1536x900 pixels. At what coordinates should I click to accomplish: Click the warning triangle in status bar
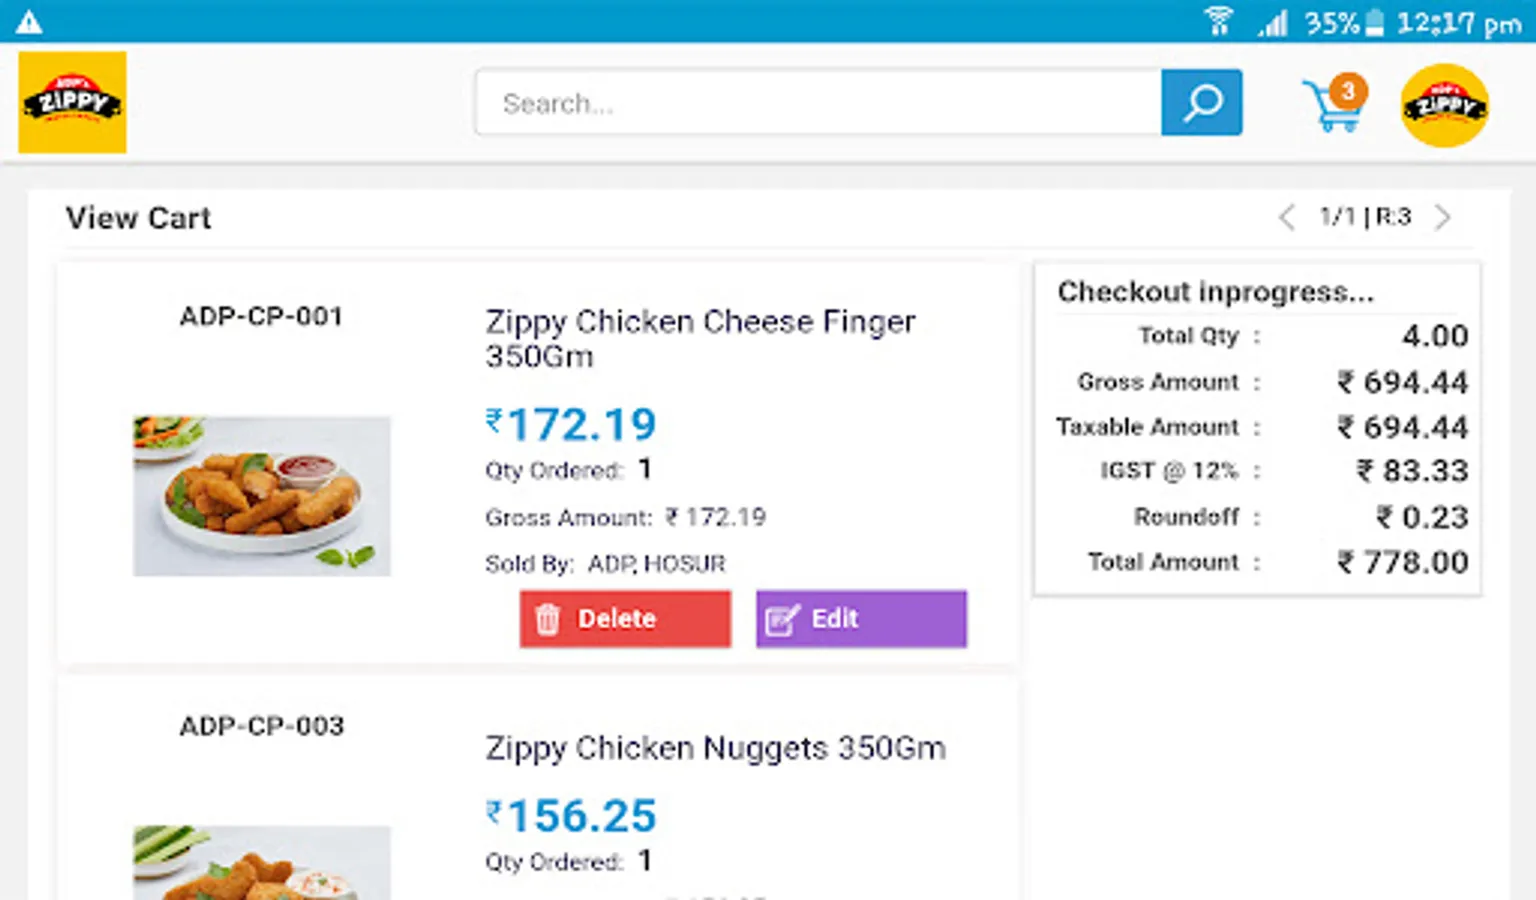(x=29, y=21)
